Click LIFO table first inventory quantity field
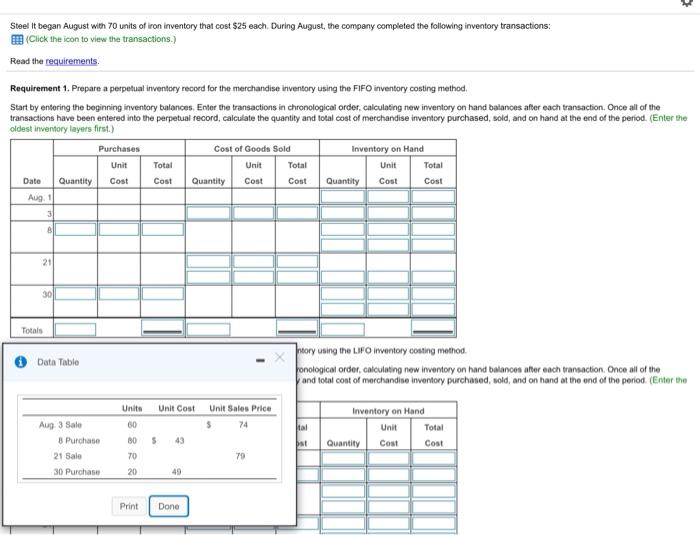Viewport: 700px width, 535px height. (343, 459)
